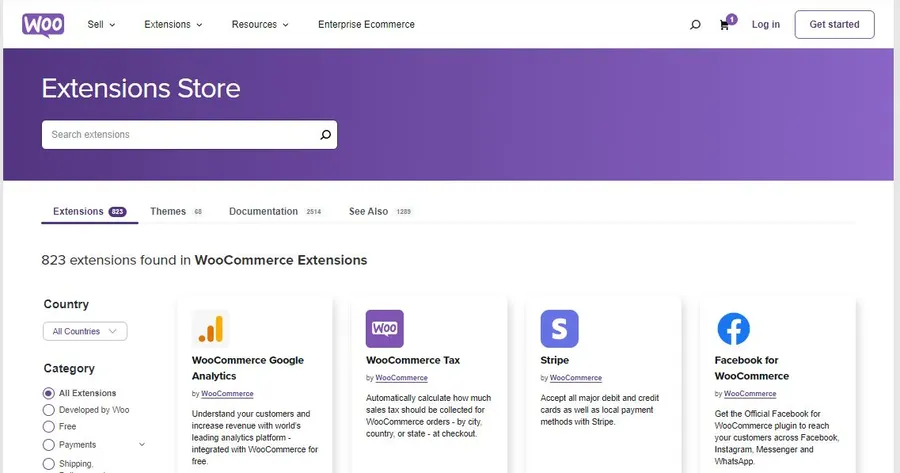Click the Stripe S logo icon
This screenshot has width=900, height=473.
pyautogui.click(x=559, y=329)
